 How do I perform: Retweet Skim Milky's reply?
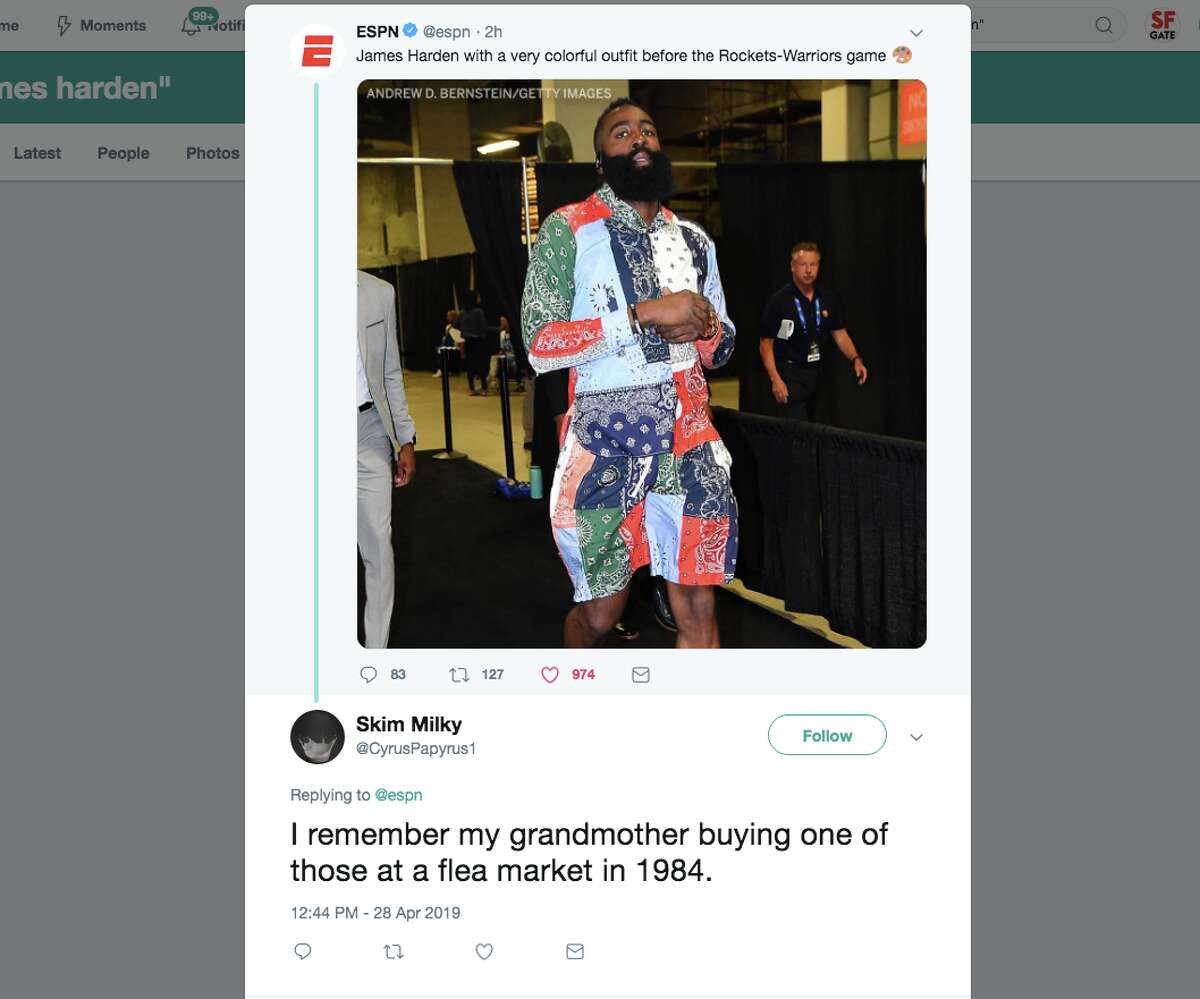pos(393,951)
